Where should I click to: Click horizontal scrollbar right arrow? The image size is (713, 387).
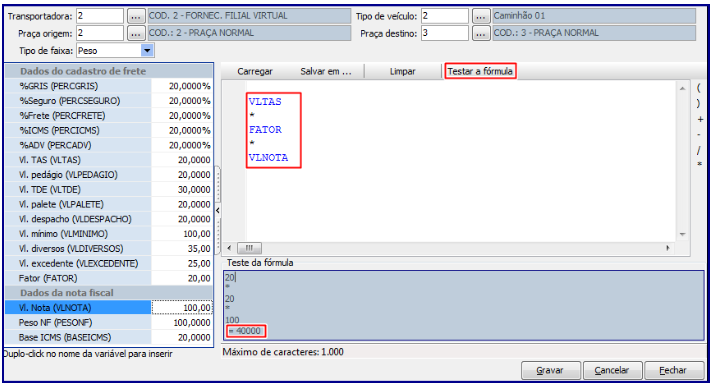click(668, 248)
